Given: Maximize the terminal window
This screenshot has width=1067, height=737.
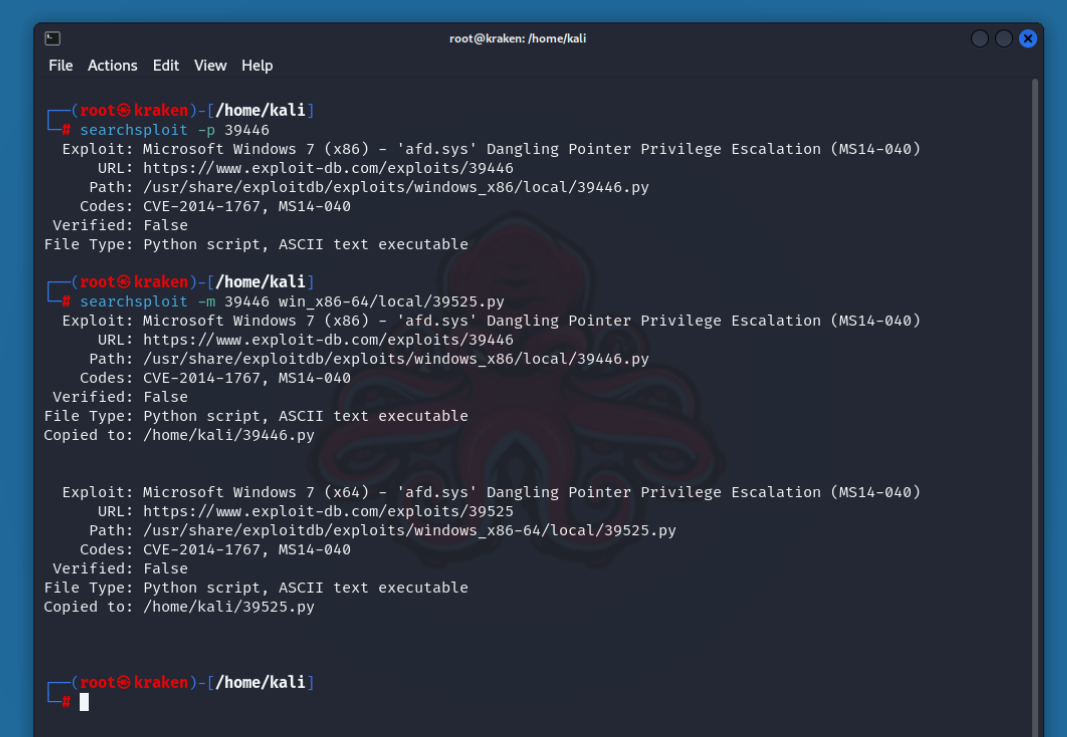Looking at the screenshot, I should click(1003, 39).
